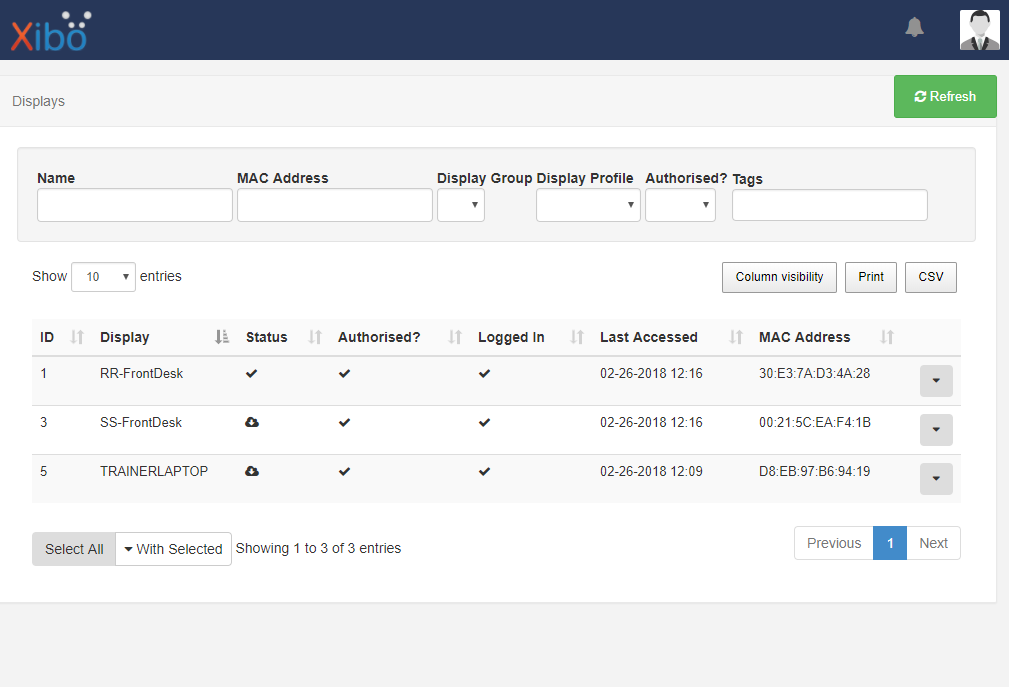Click logged in checkmark for RR-FrontDesk
Image resolution: width=1009 pixels, height=687 pixels.
pyautogui.click(x=485, y=374)
